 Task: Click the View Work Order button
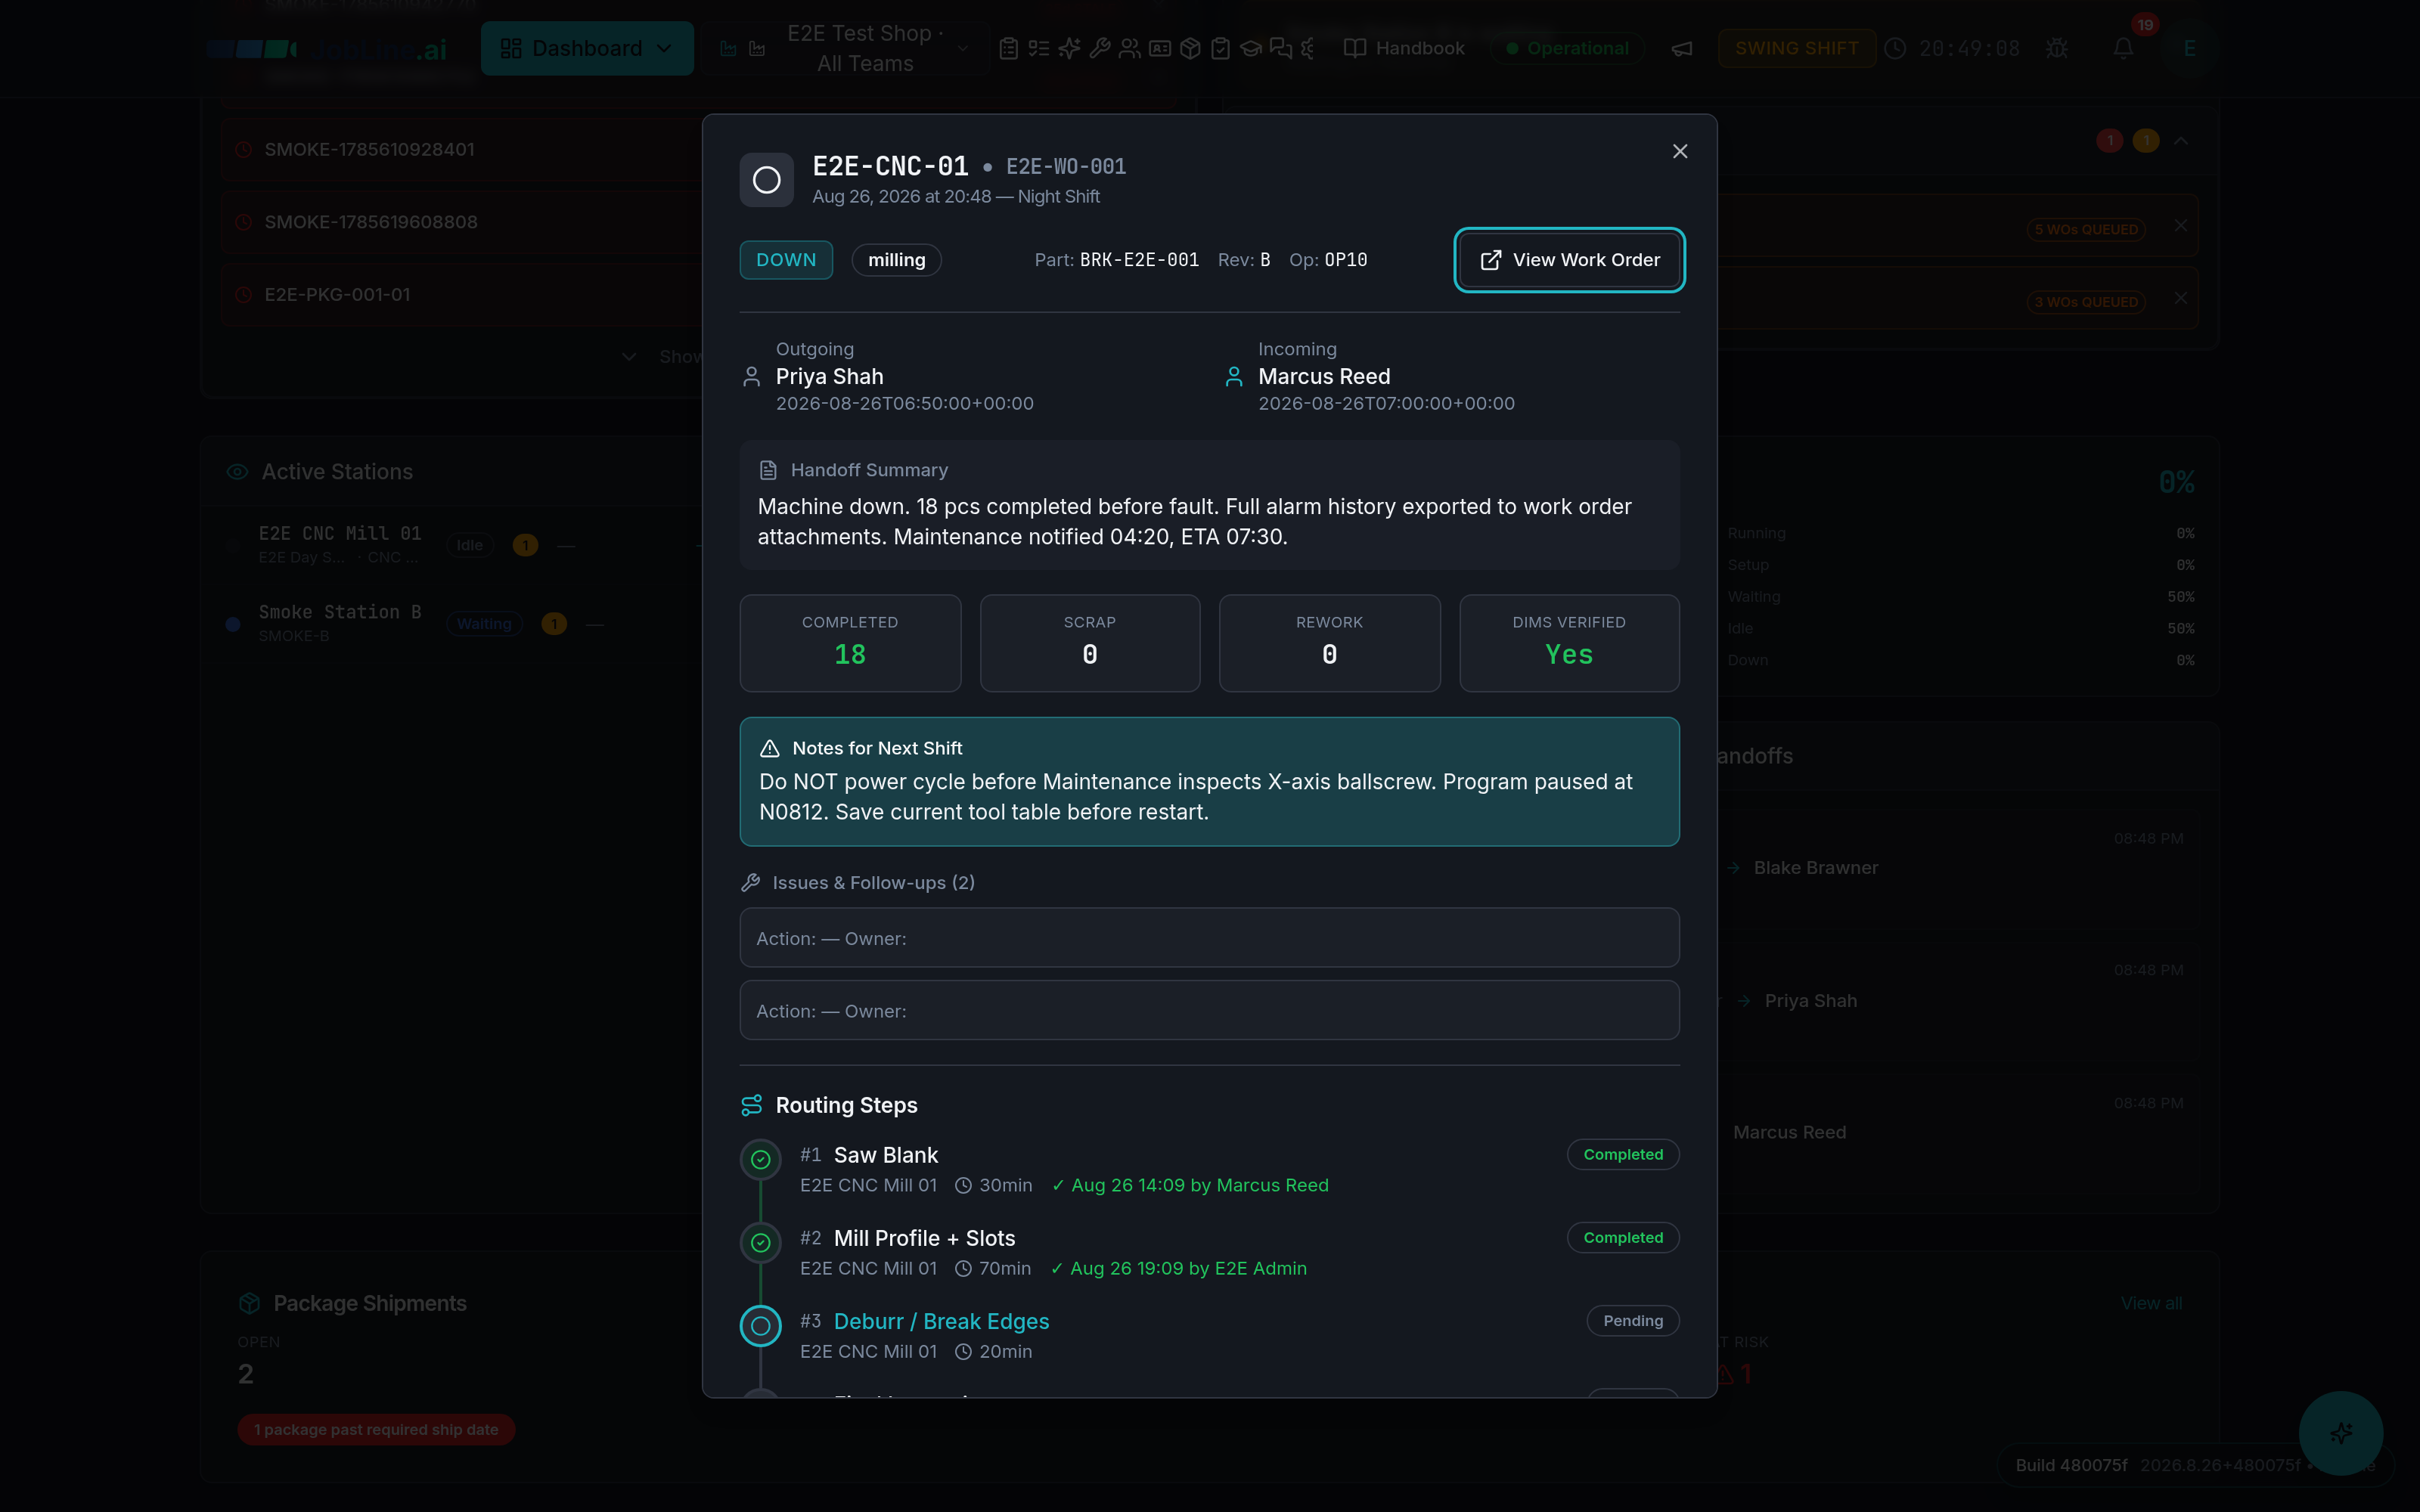point(1569,260)
